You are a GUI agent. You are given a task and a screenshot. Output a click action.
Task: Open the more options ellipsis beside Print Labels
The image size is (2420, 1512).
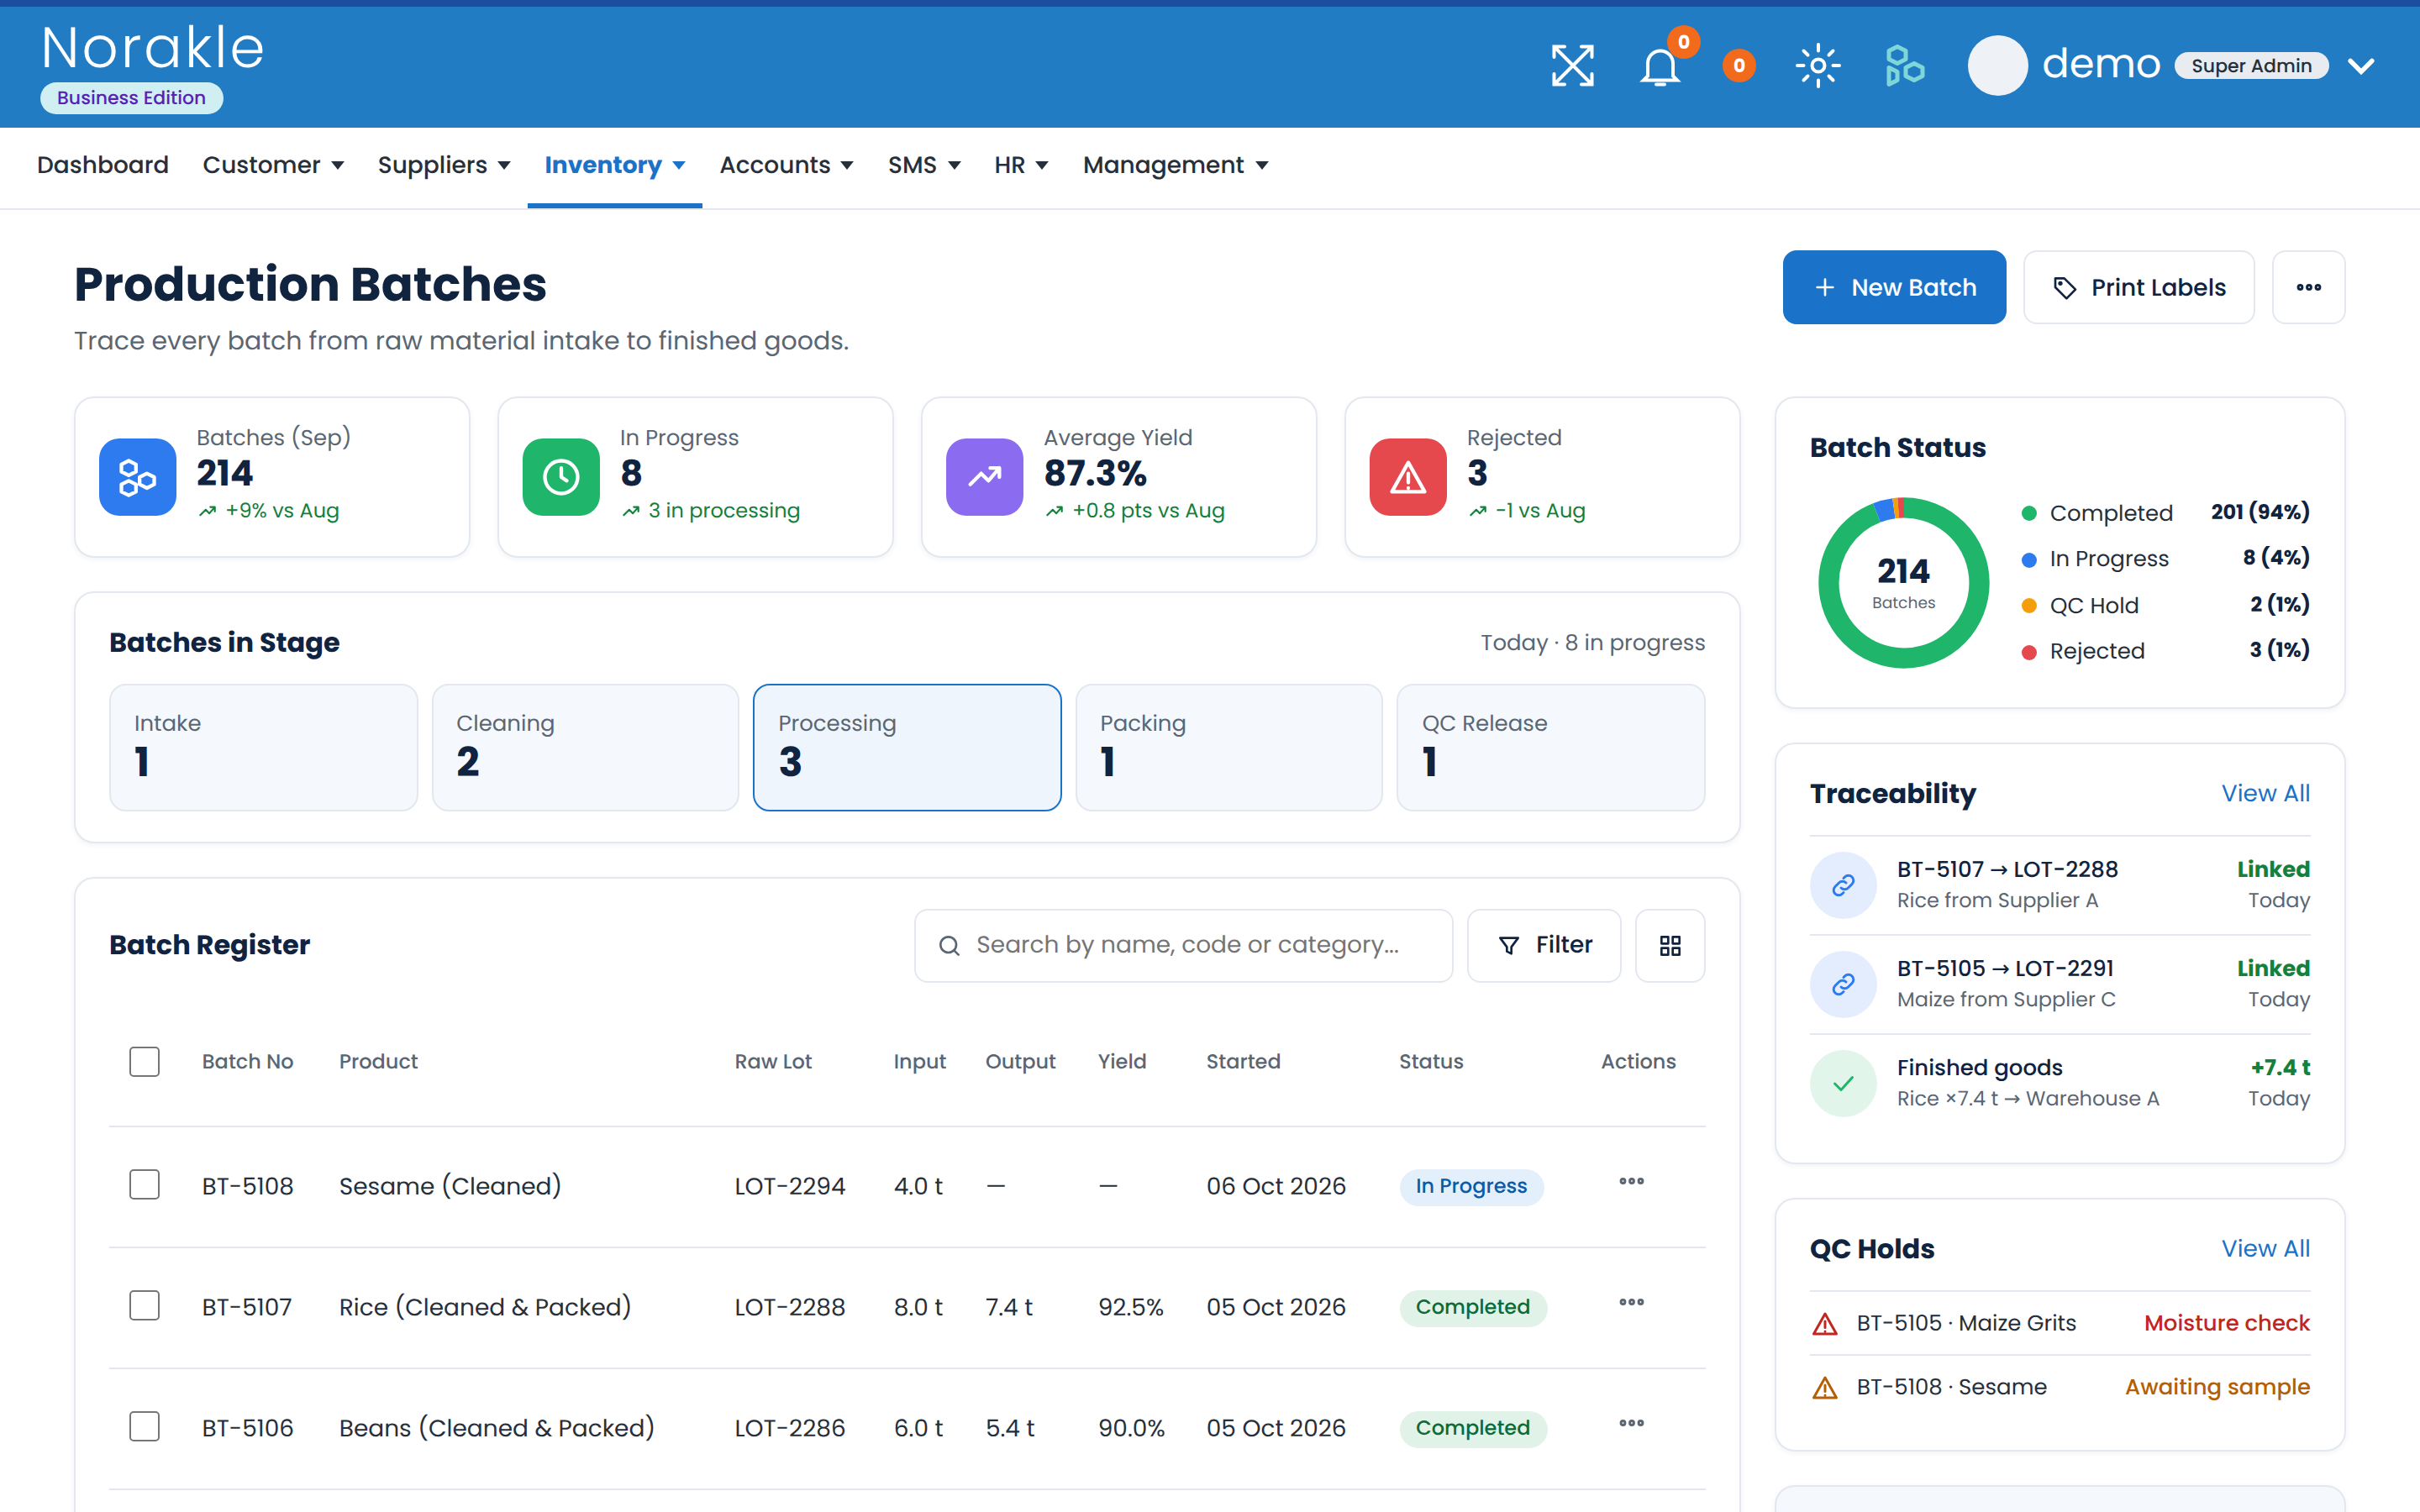(2308, 287)
